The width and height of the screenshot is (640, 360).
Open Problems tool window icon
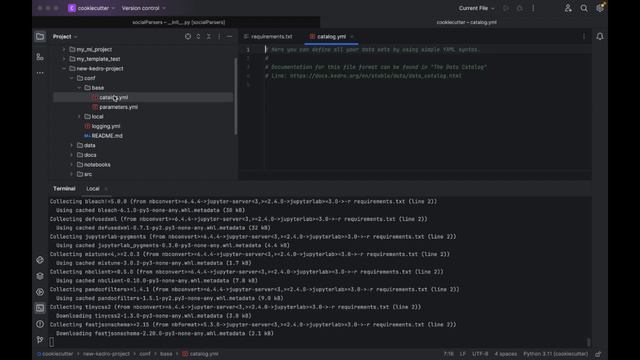click(40, 324)
